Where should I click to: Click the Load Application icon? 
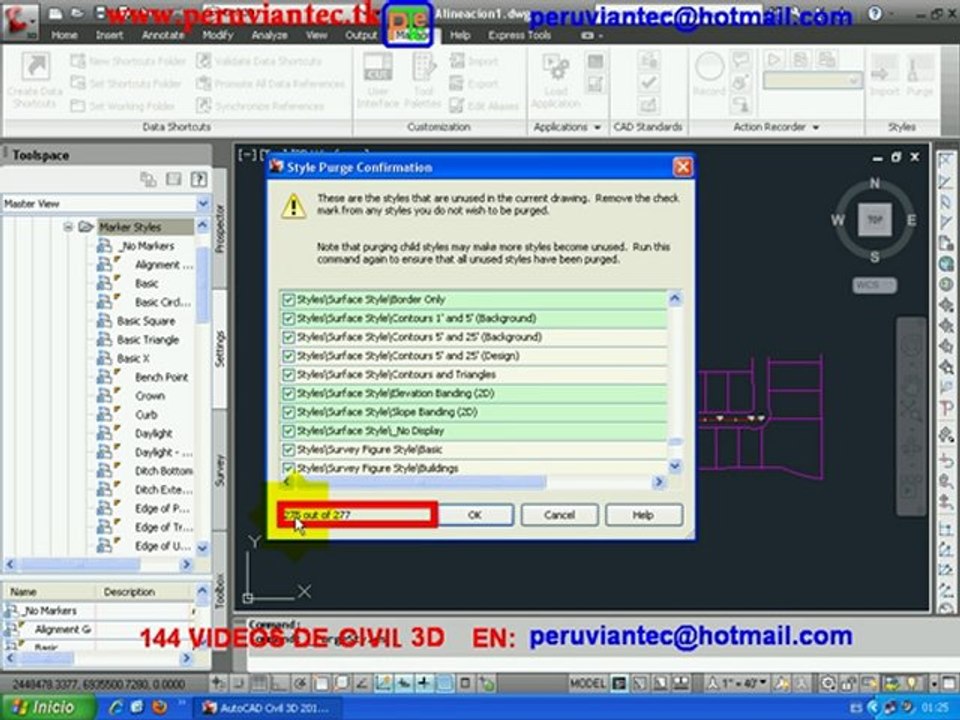pos(555,69)
